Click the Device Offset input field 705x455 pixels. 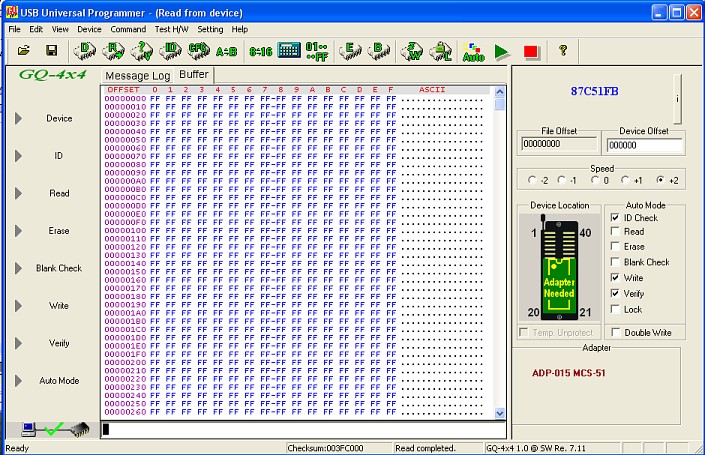[644, 145]
